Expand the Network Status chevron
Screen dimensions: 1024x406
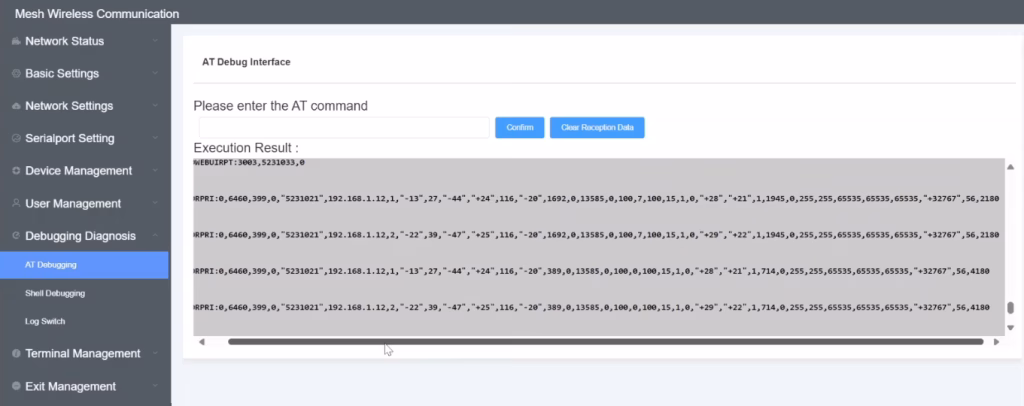point(155,41)
